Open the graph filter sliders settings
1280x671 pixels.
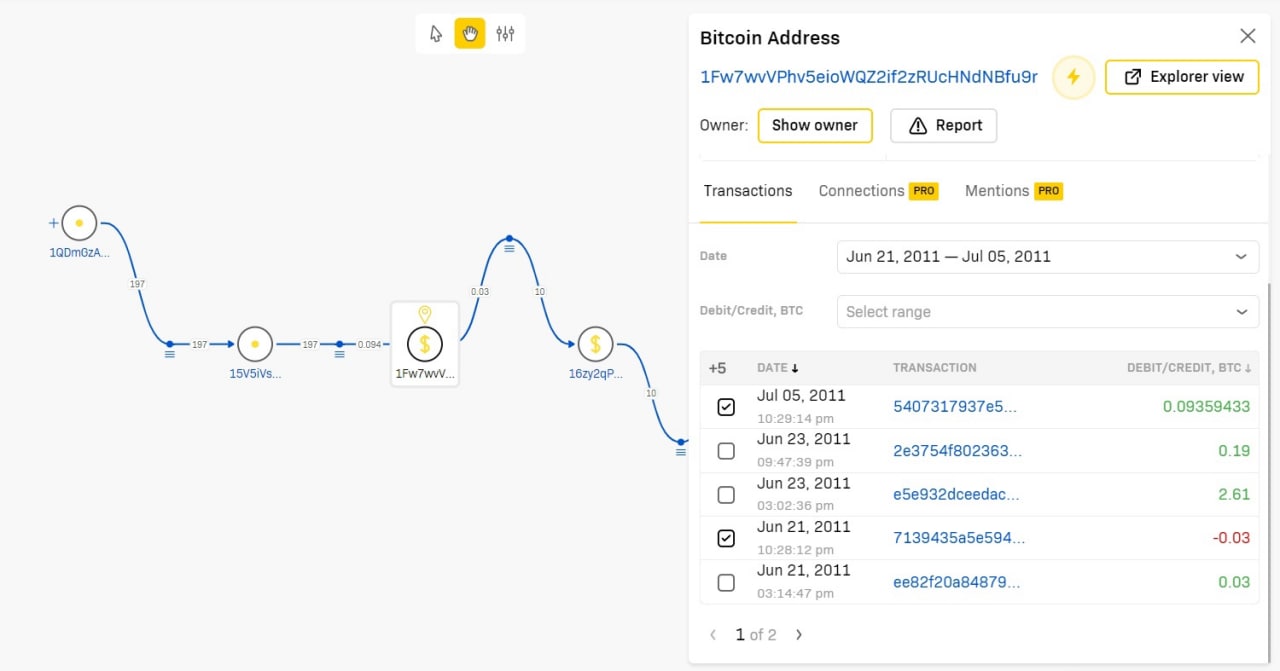pos(505,34)
